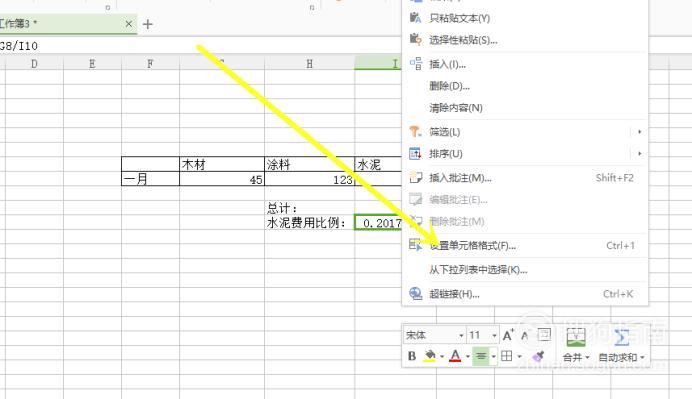This screenshot has width=692, height=399.
Task: Click the cell containing 水泥
Action: [378, 164]
